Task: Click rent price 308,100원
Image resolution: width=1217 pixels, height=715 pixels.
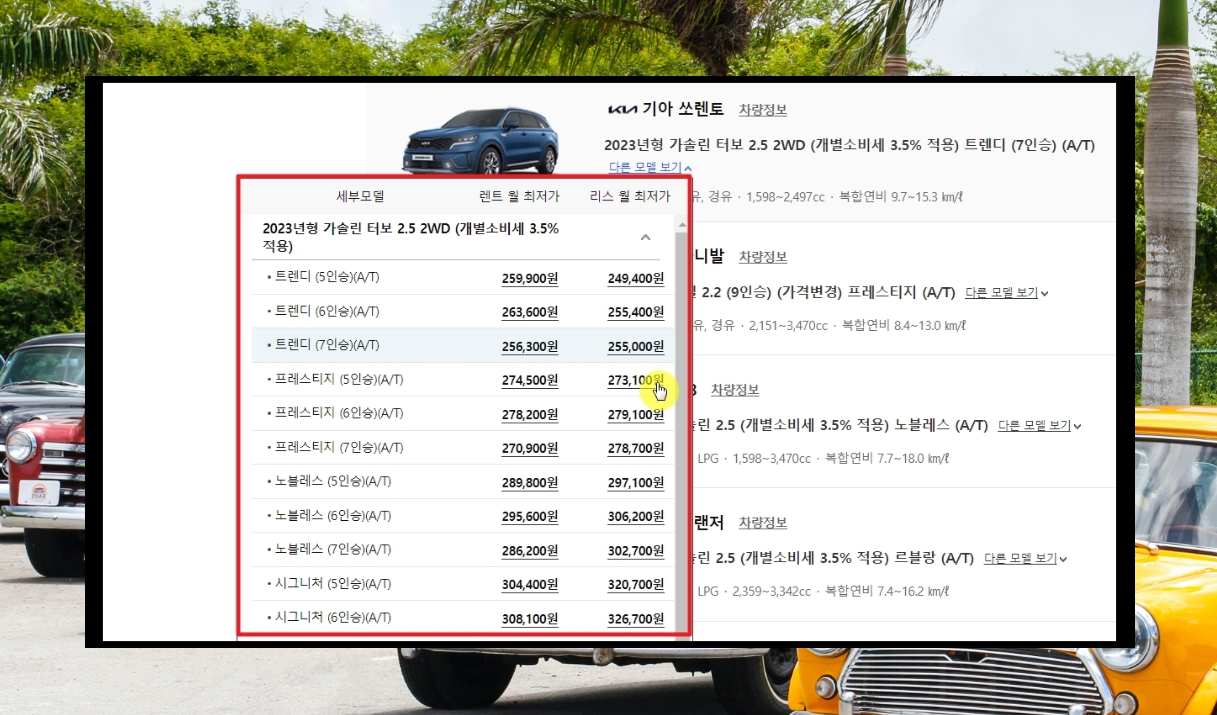Action: pyautogui.click(x=530, y=619)
